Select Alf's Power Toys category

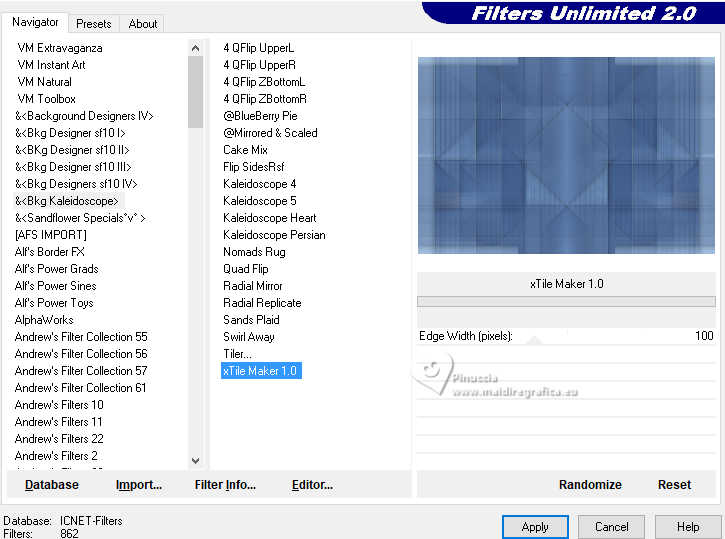[54, 303]
